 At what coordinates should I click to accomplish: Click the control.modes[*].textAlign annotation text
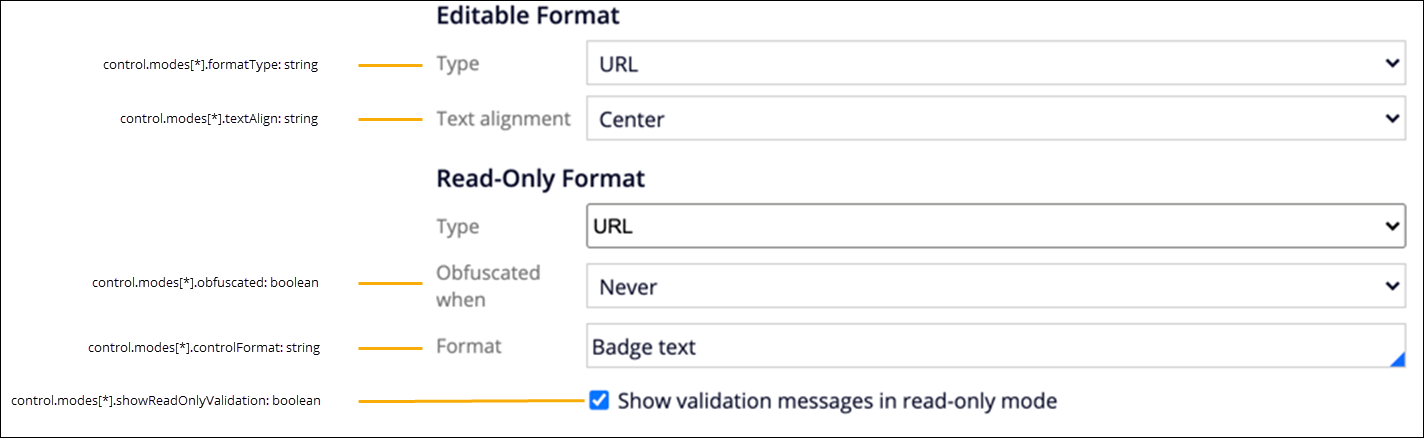pyautogui.click(x=219, y=119)
